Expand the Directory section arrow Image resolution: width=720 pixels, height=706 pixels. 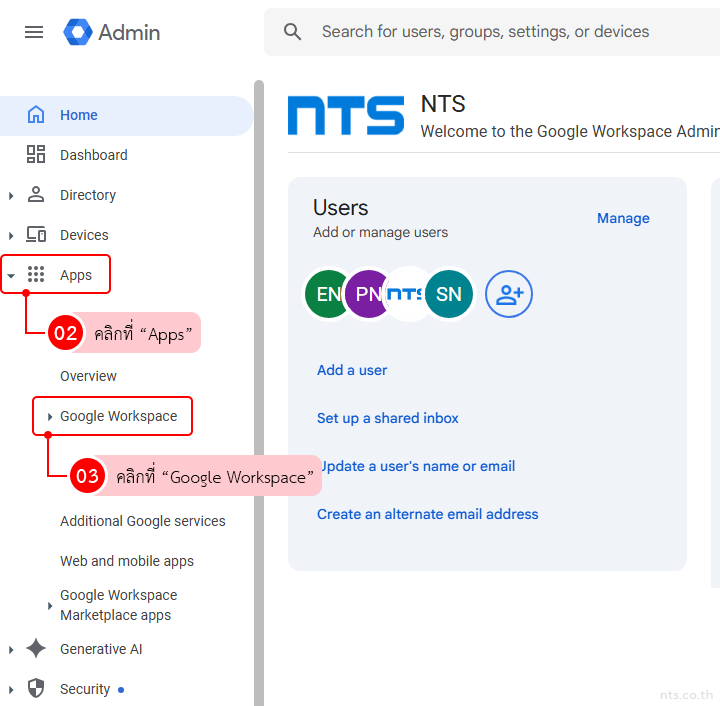click(x=11, y=196)
